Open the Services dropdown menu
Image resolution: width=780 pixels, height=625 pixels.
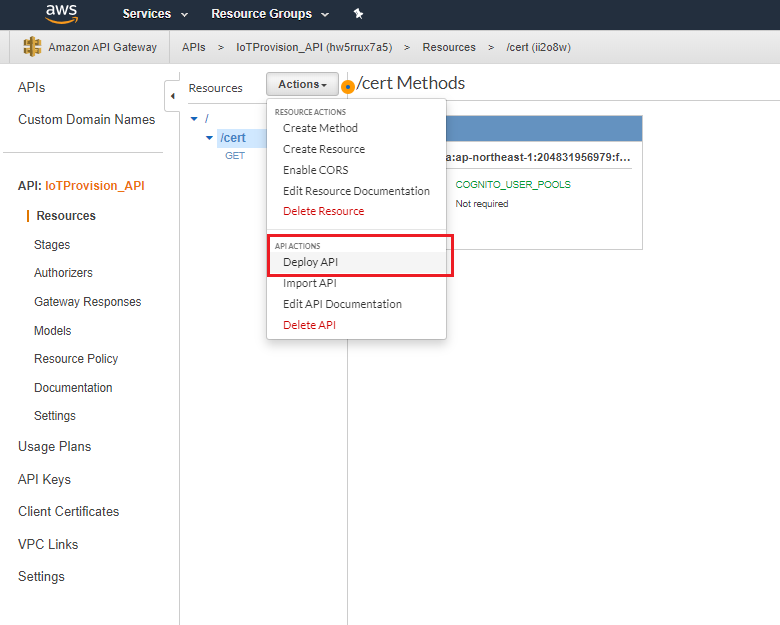[155, 14]
